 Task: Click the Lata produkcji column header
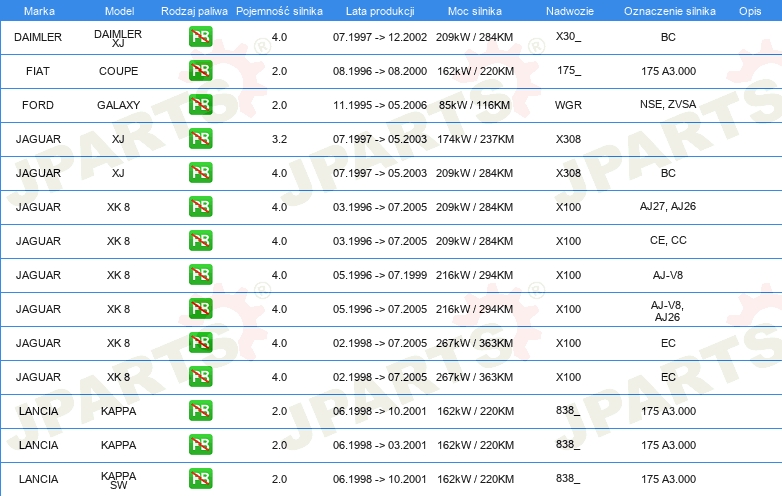click(x=379, y=9)
